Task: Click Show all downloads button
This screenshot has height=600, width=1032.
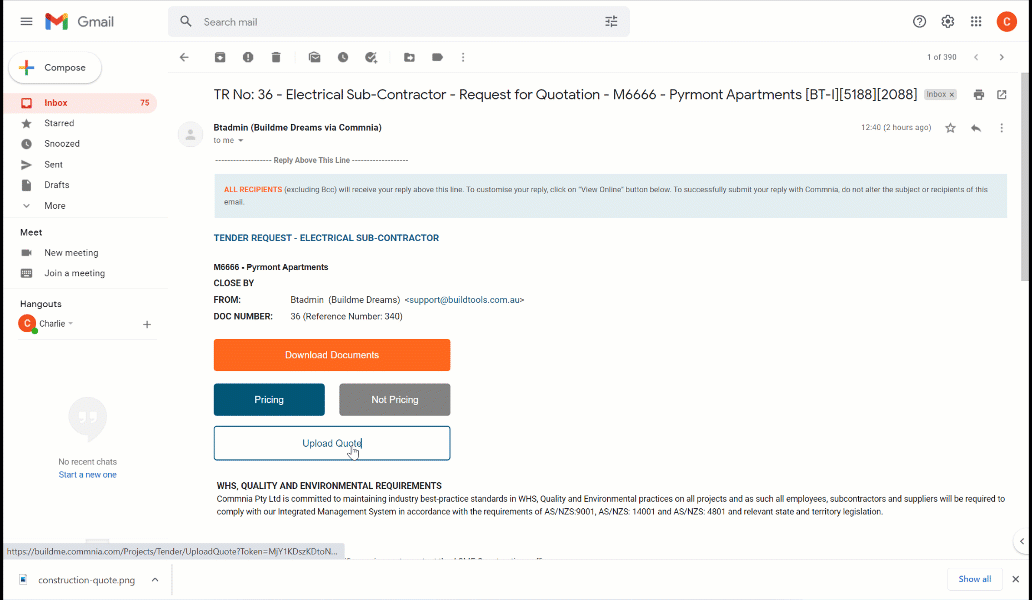Action: click(975, 579)
